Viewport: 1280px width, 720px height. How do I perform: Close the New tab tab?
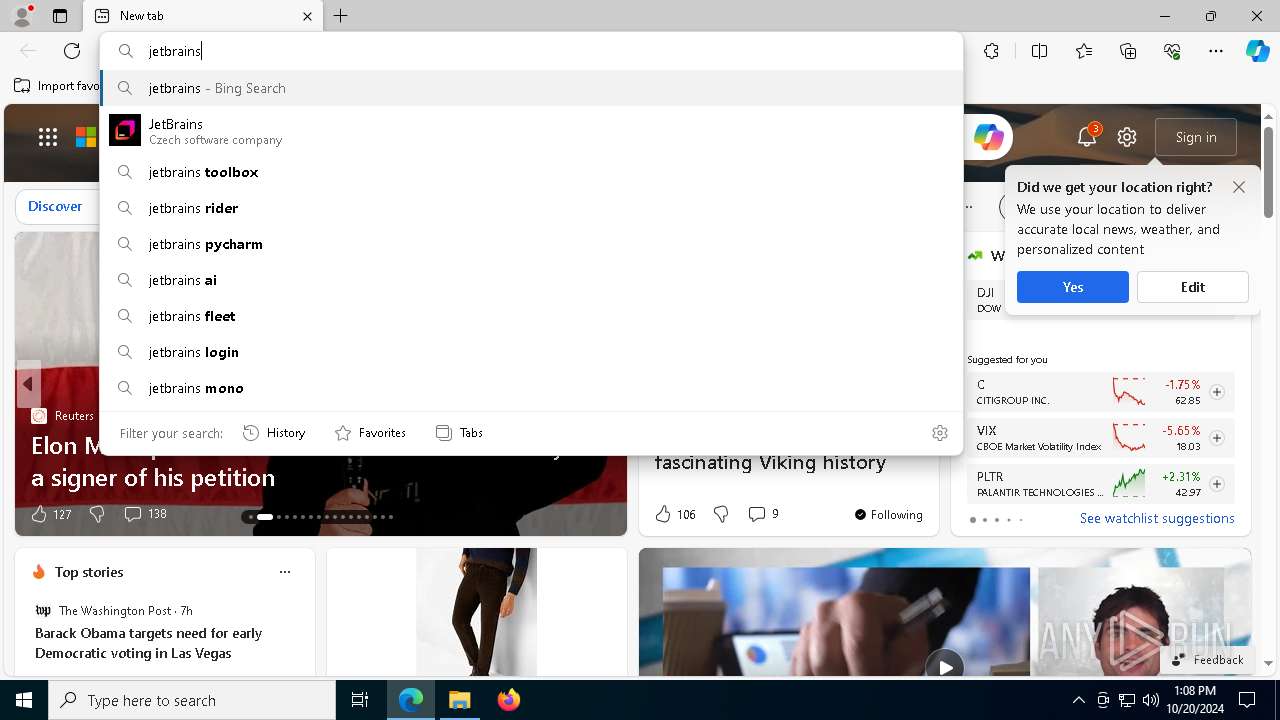click(x=307, y=16)
